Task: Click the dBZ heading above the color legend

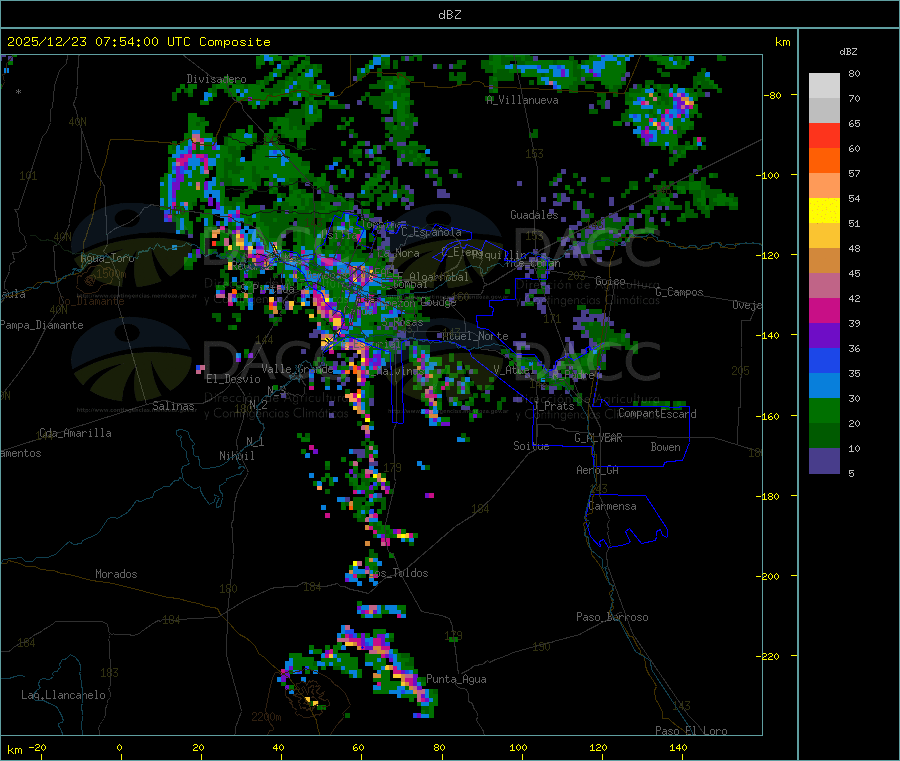Action: pyautogui.click(x=848, y=52)
